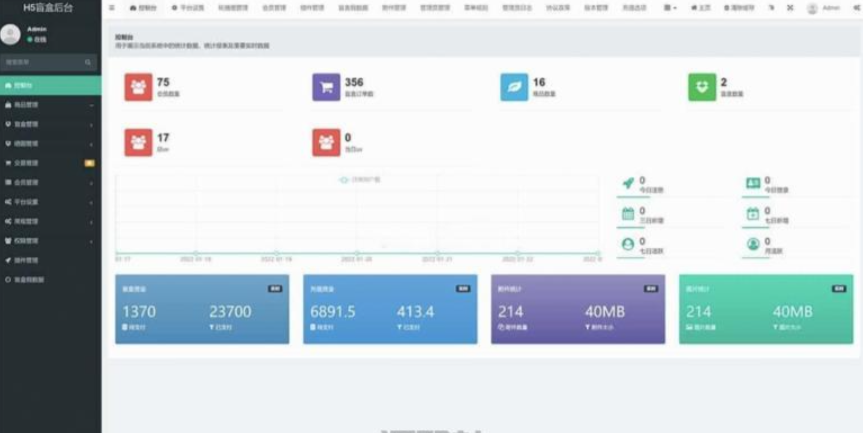This screenshot has height=433, width=863.
Task: Click the badge on the 6891.5 blue card
Action: pos(463,289)
